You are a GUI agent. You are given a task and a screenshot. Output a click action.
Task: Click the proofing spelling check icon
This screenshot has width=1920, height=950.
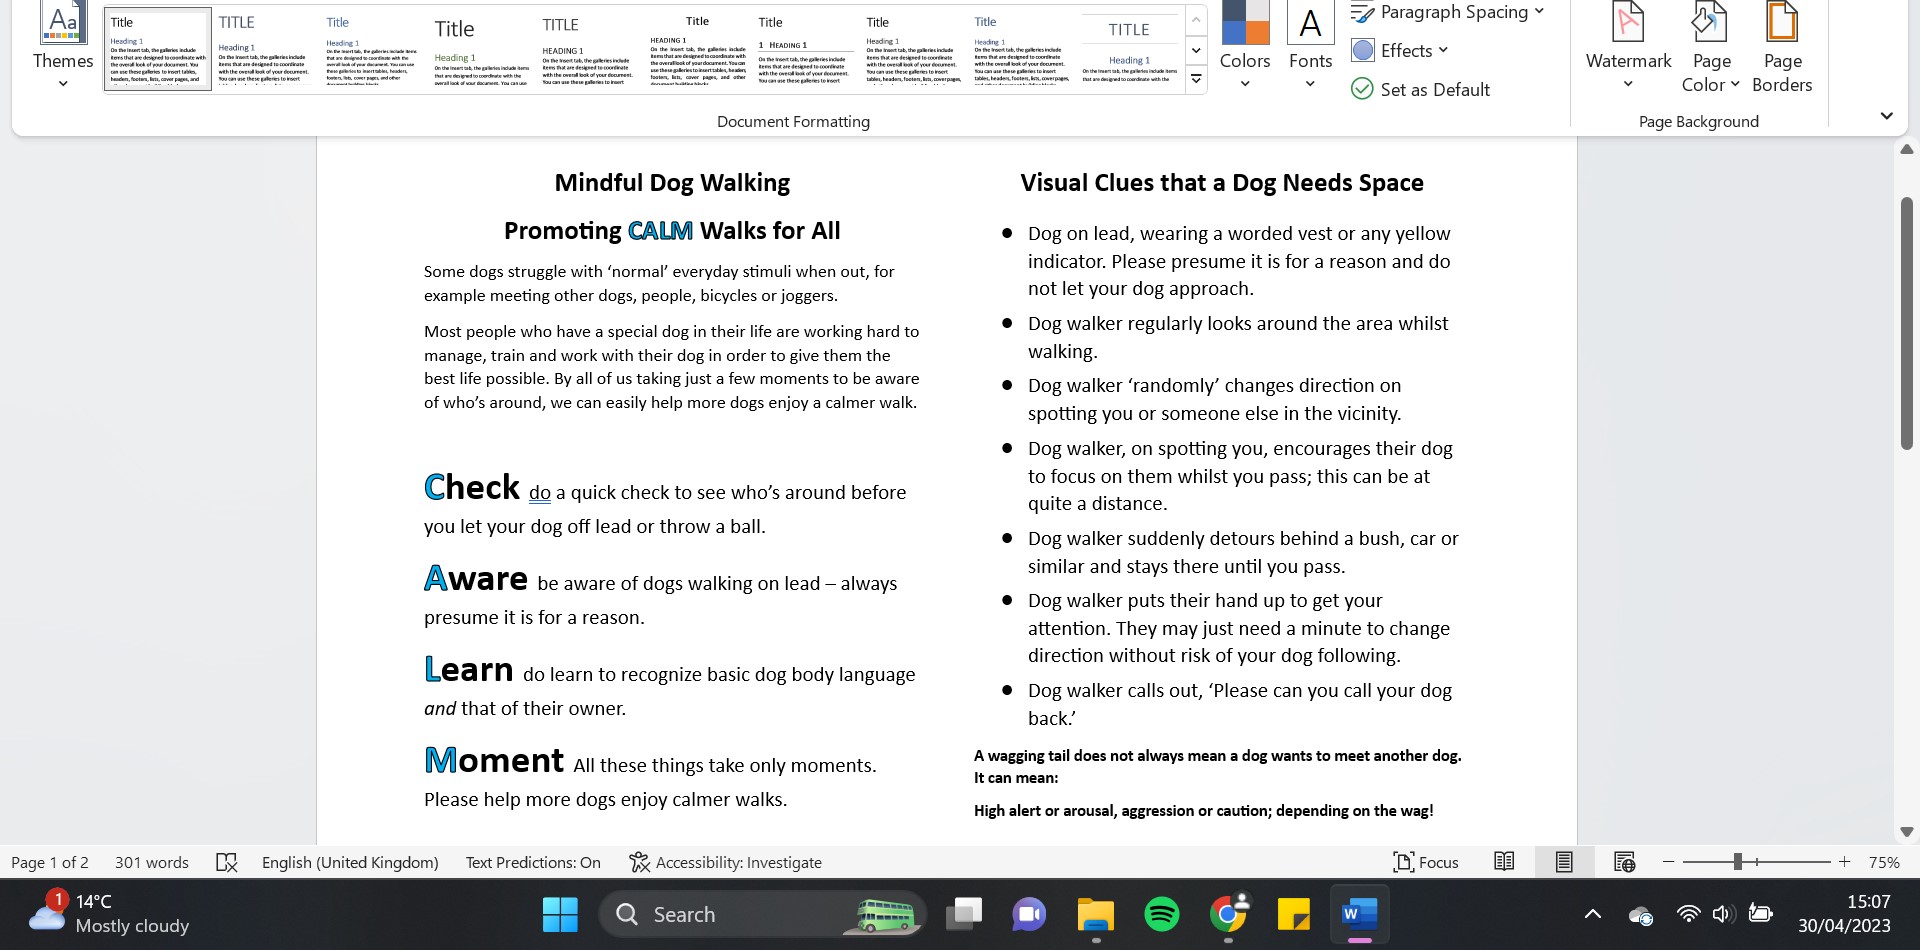click(227, 862)
